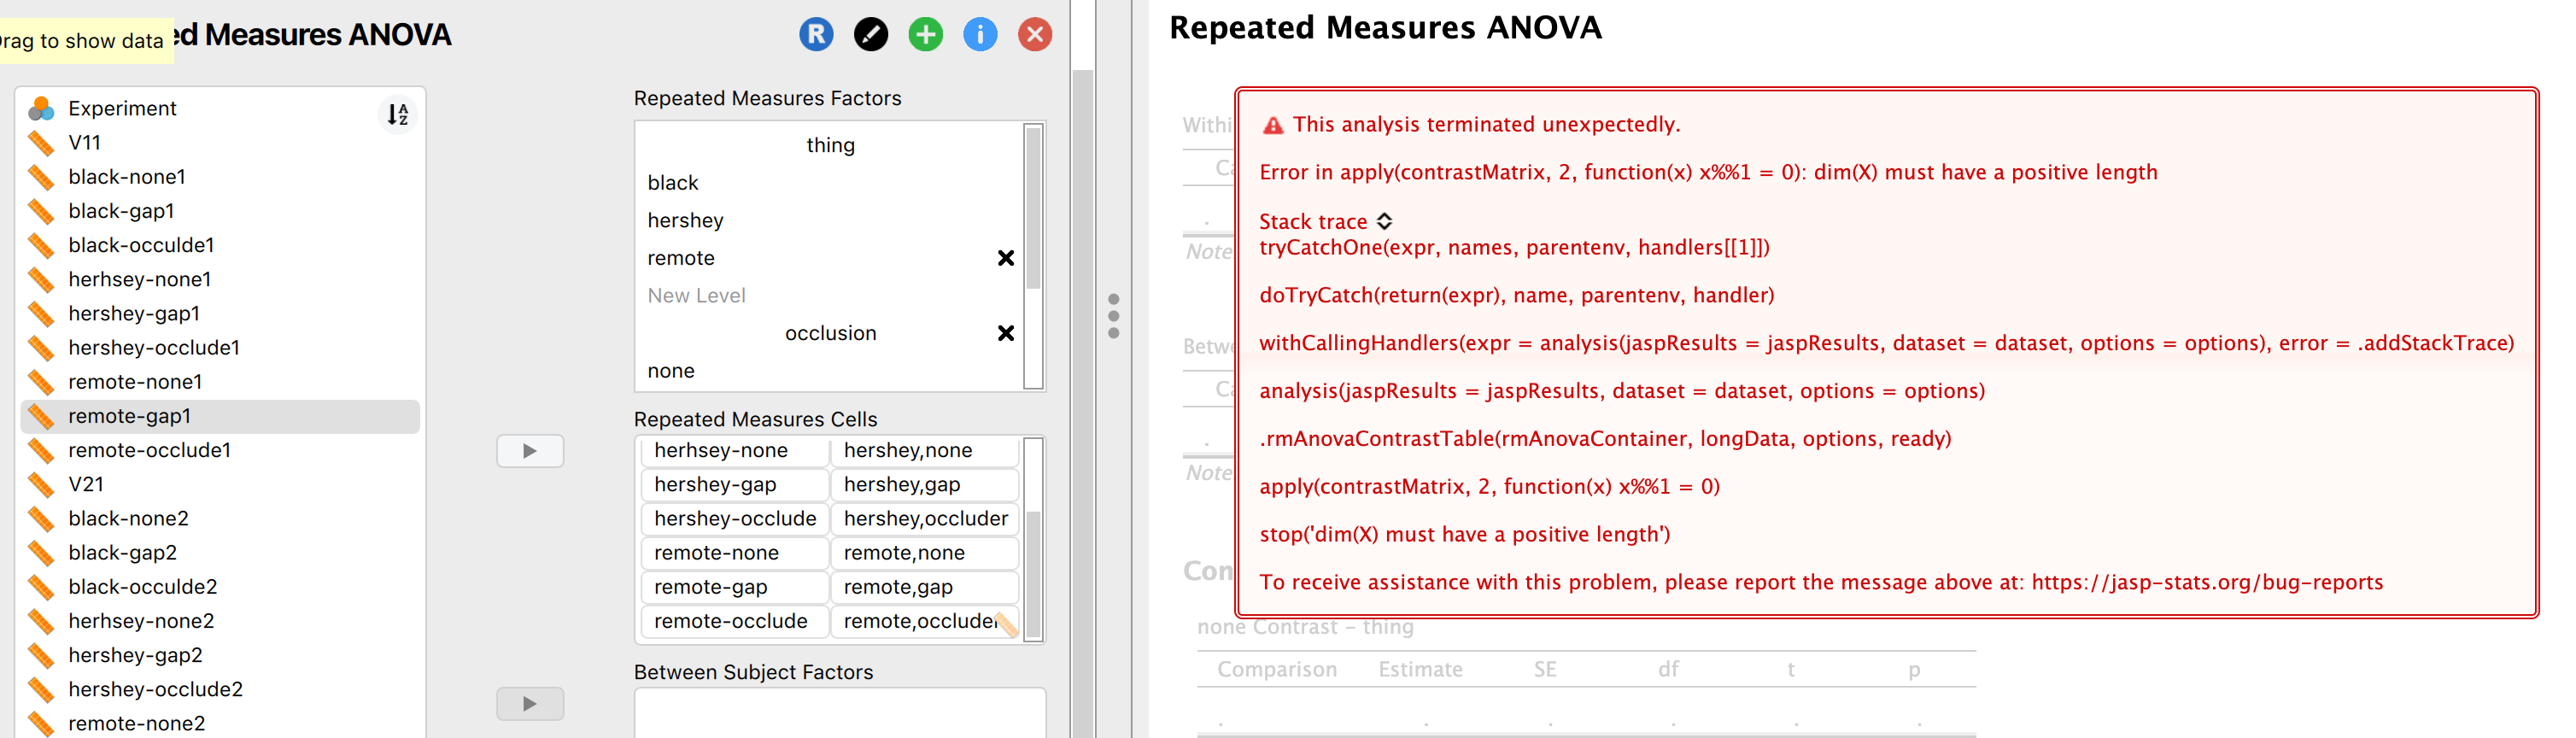Remove the occlusion factor
Screen dimensions: 2576x738
click(x=1006, y=333)
